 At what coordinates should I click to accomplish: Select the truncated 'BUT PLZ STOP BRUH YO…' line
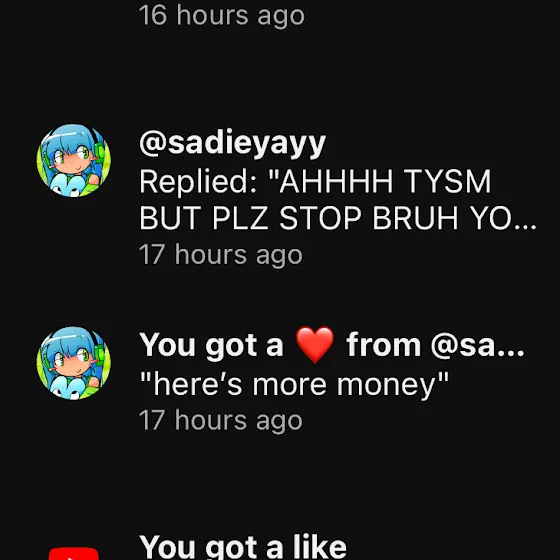coord(338,218)
